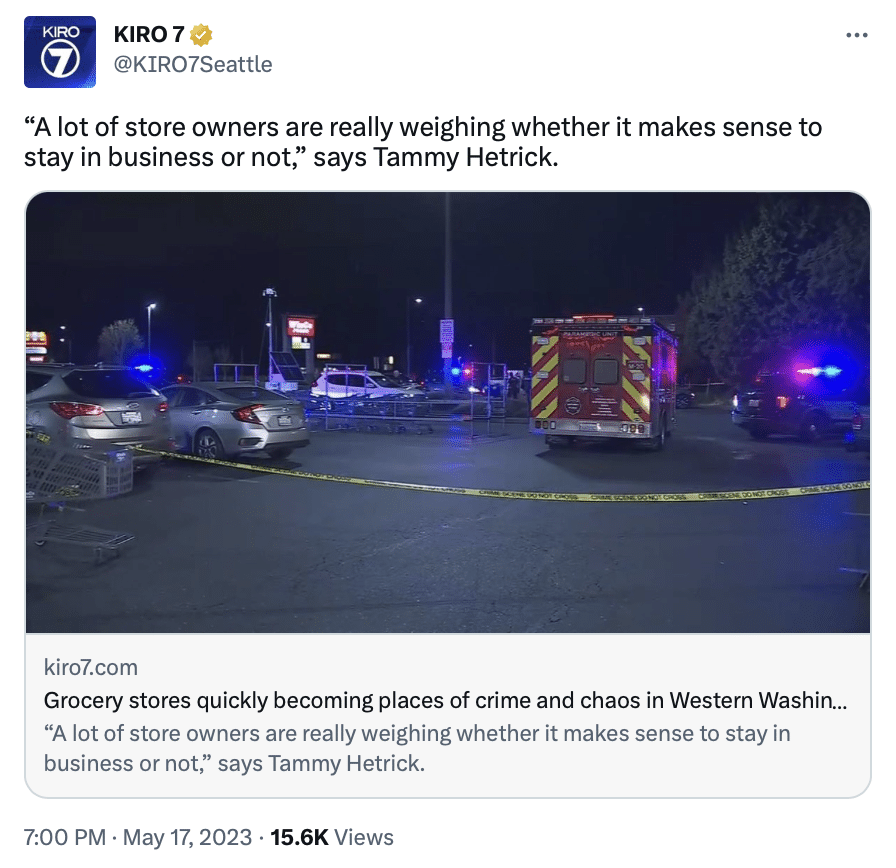The image size is (896, 868).
Task: Open the Grocery stores article headline
Action: pos(445,700)
